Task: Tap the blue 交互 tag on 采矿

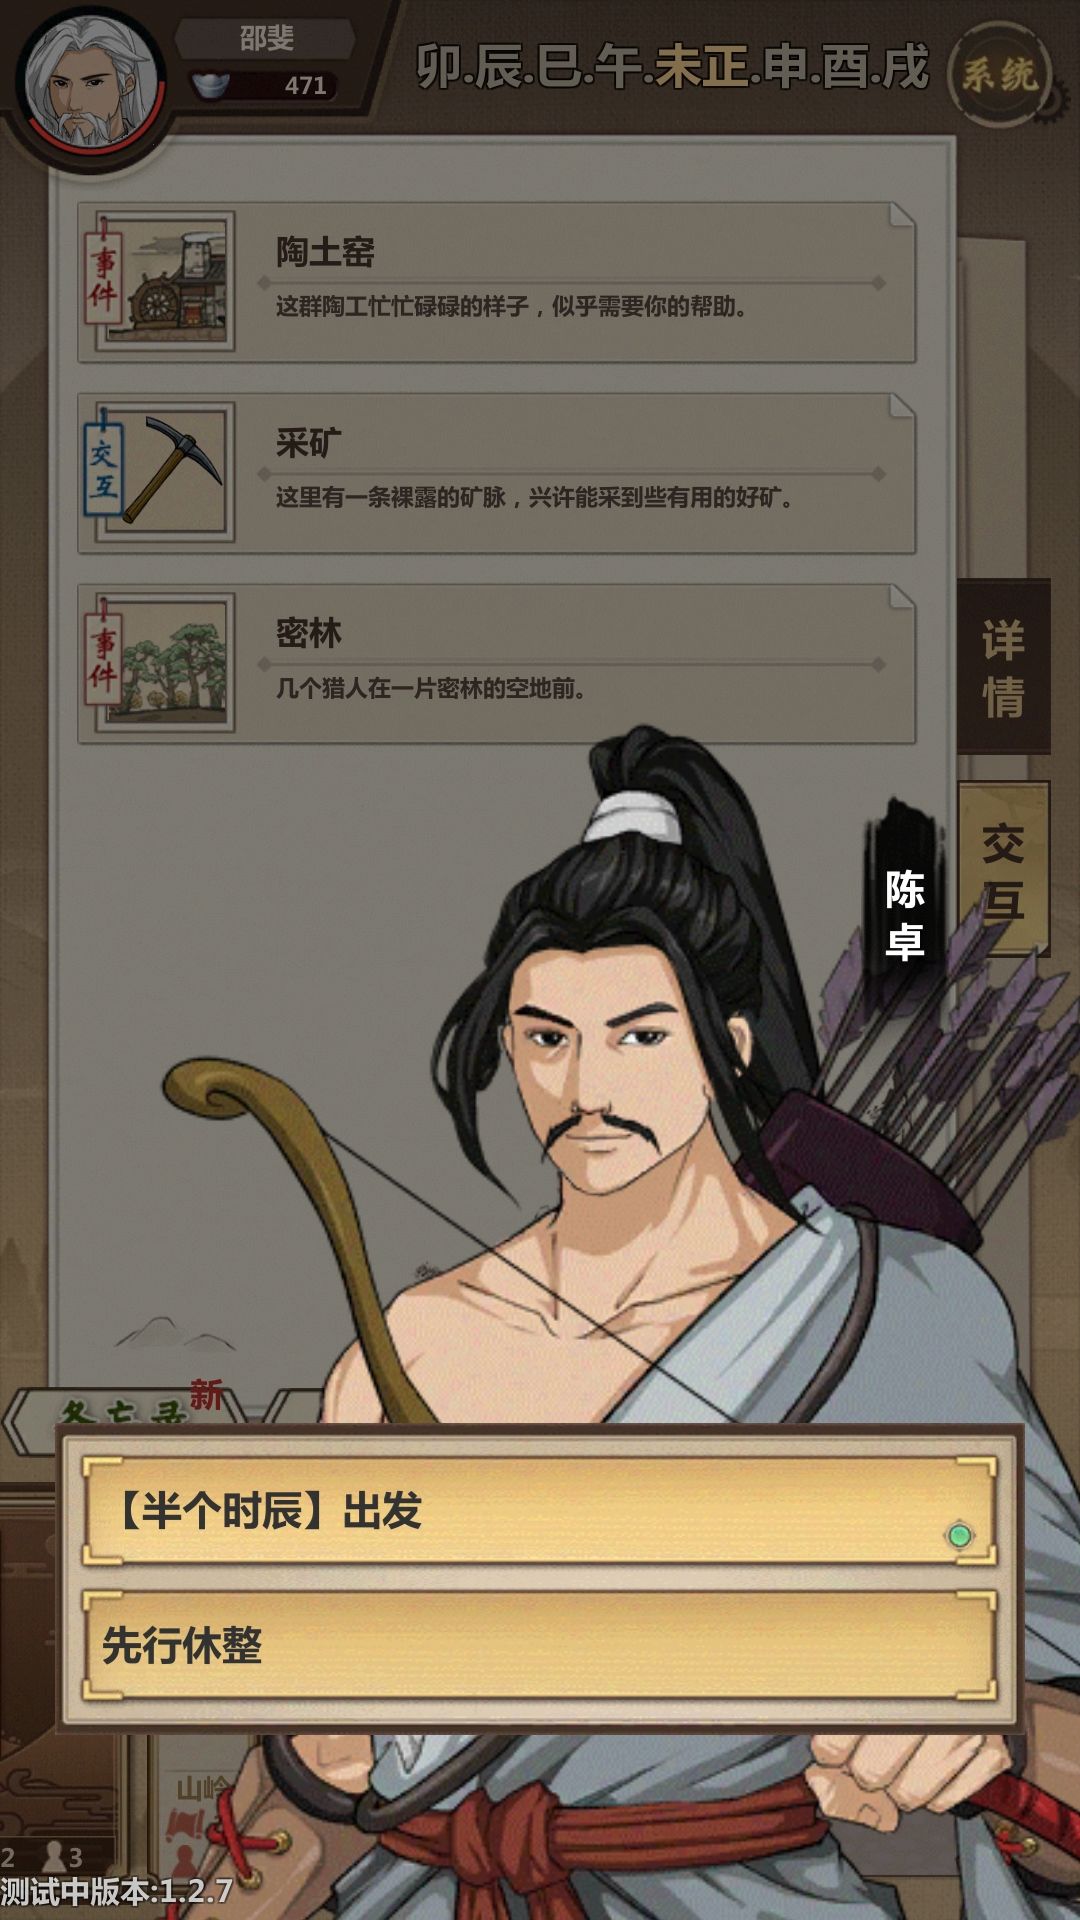Action: [103, 466]
